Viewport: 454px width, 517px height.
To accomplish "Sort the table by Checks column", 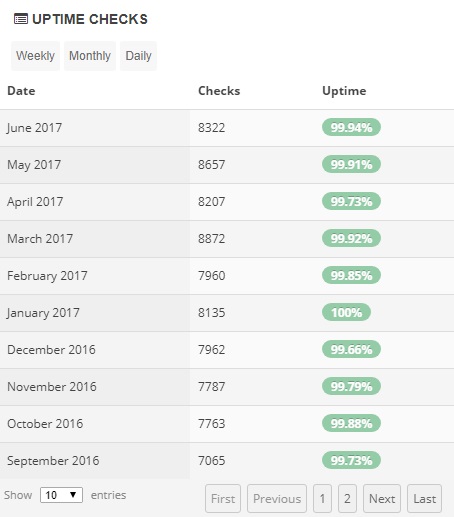I will coord(219,91).
